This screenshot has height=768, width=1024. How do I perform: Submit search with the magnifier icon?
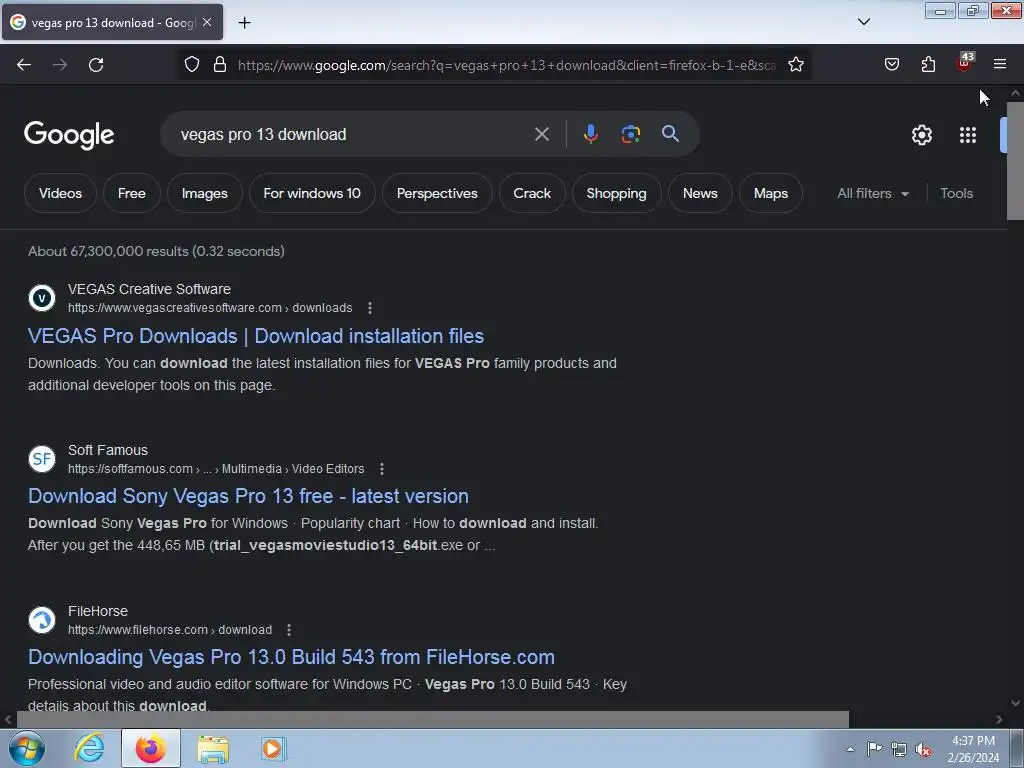[x=670, y=134]
